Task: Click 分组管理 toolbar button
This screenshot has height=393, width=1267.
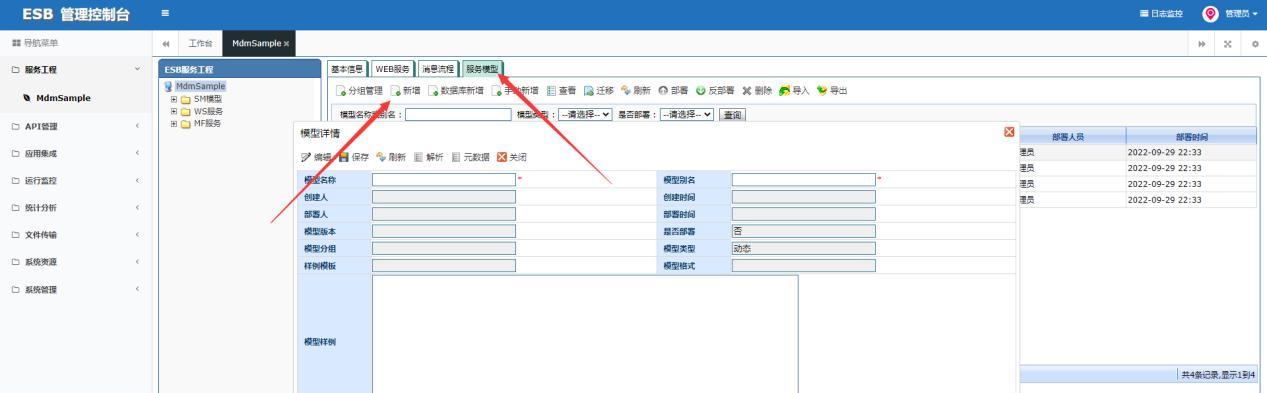Action: click(x=359, y=90)
